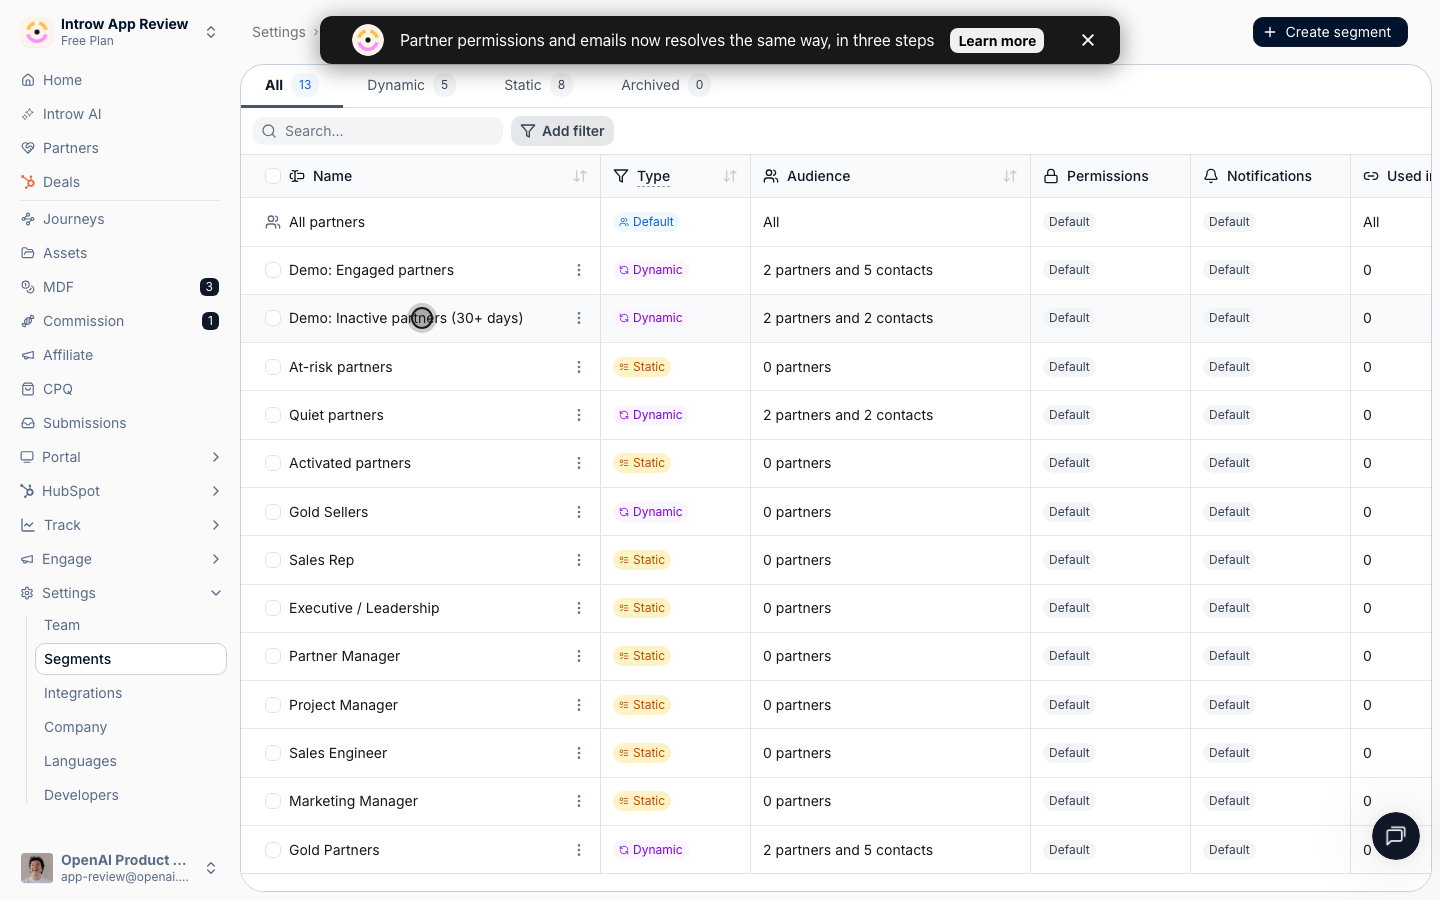Open row menu for Quiet partners
The image size is (1440, 900).
579,415
